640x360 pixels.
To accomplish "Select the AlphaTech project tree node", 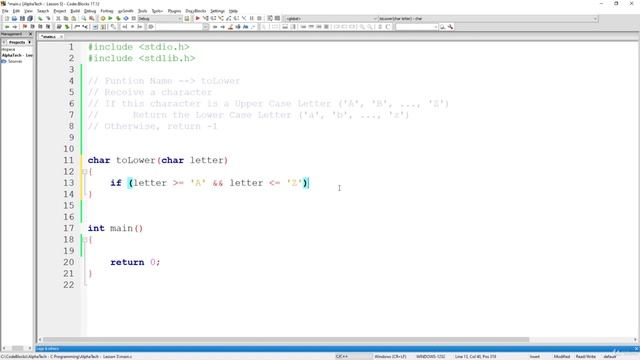I will coord(17,55).
